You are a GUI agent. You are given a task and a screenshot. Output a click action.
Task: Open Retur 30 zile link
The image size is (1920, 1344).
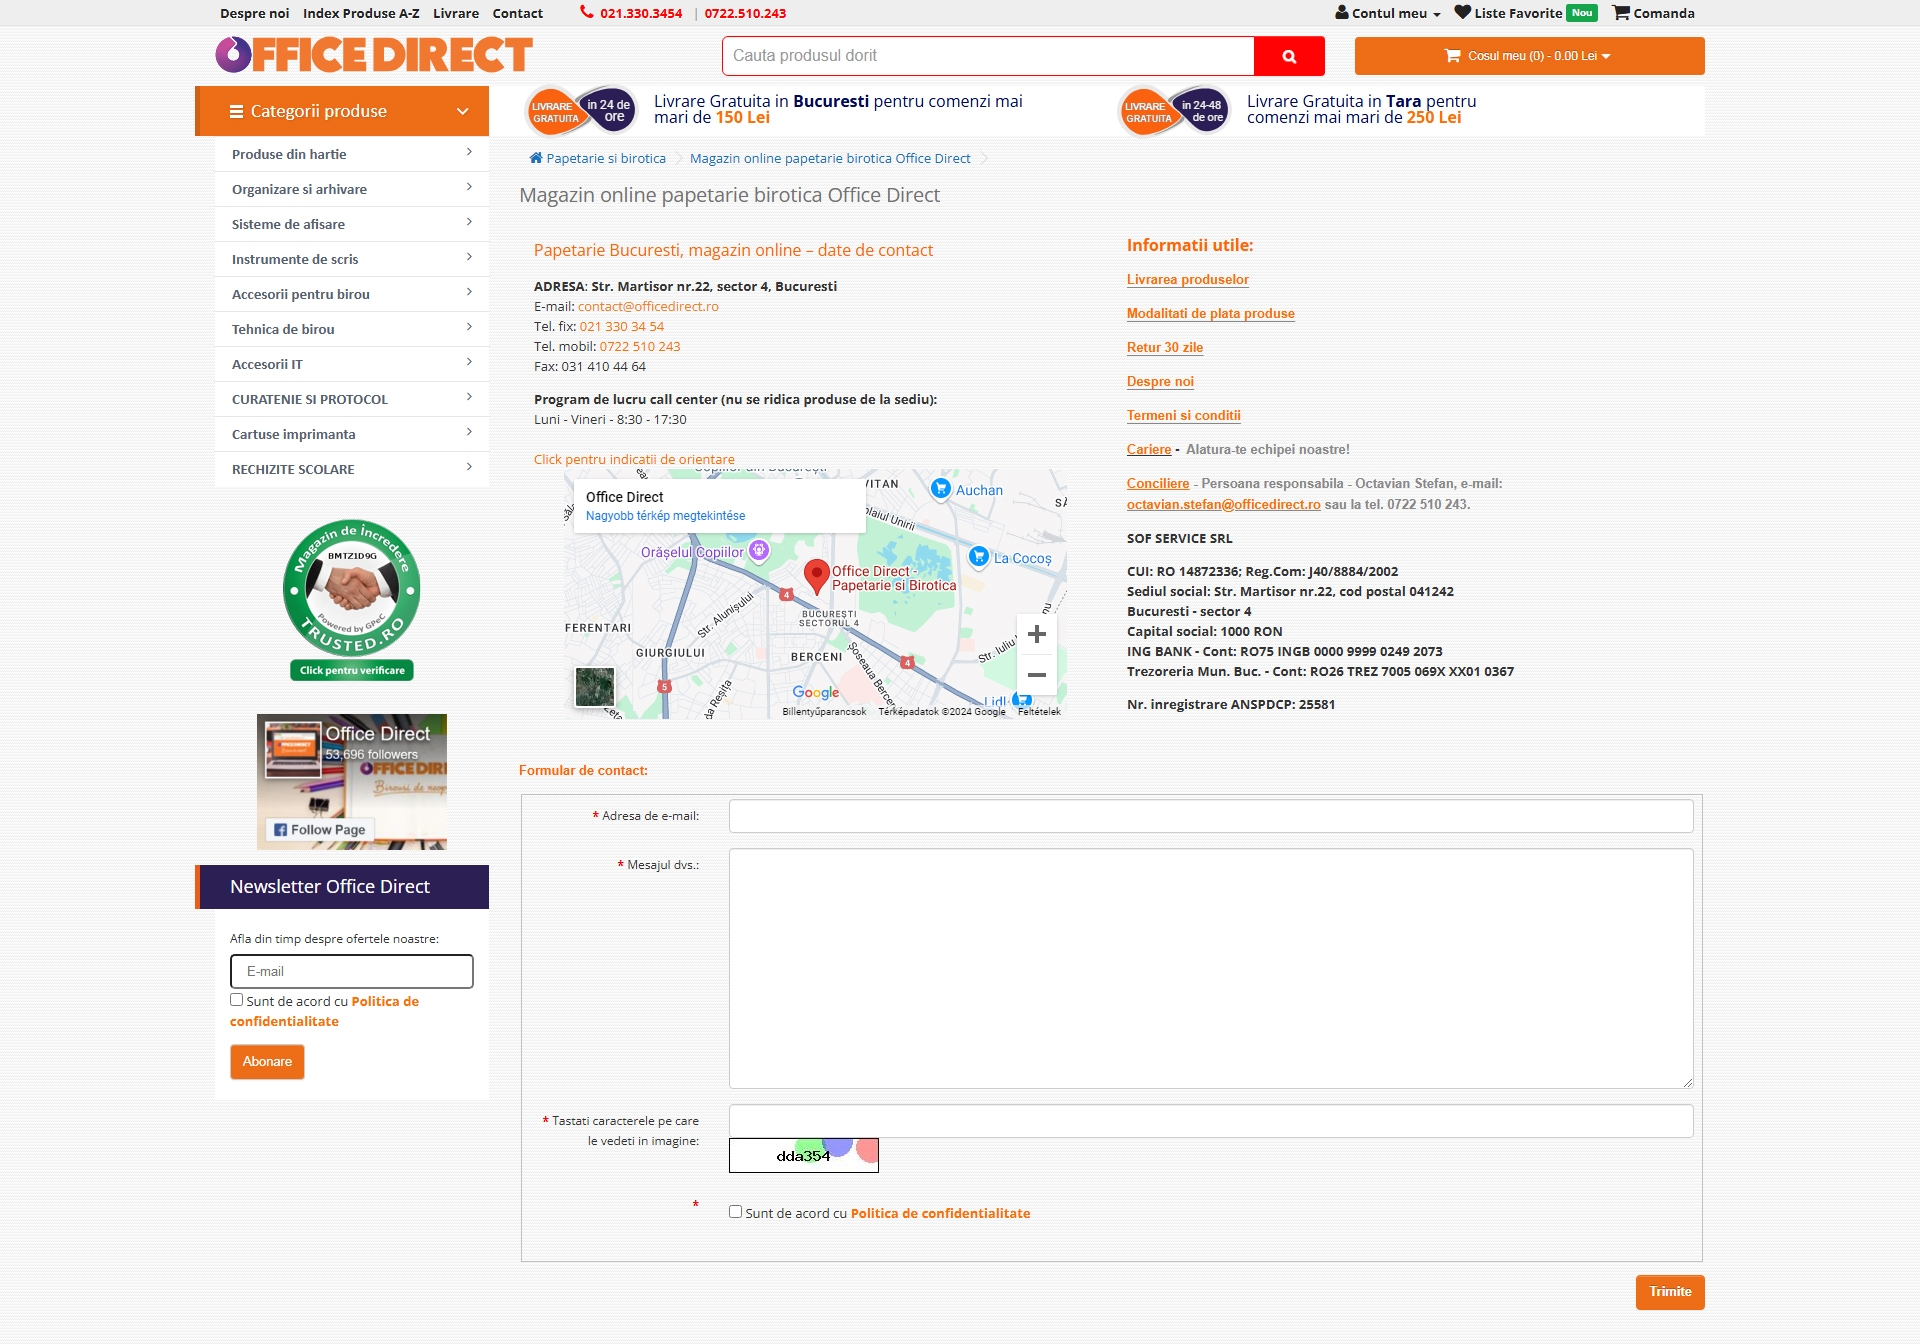[x=1165, y=347]
